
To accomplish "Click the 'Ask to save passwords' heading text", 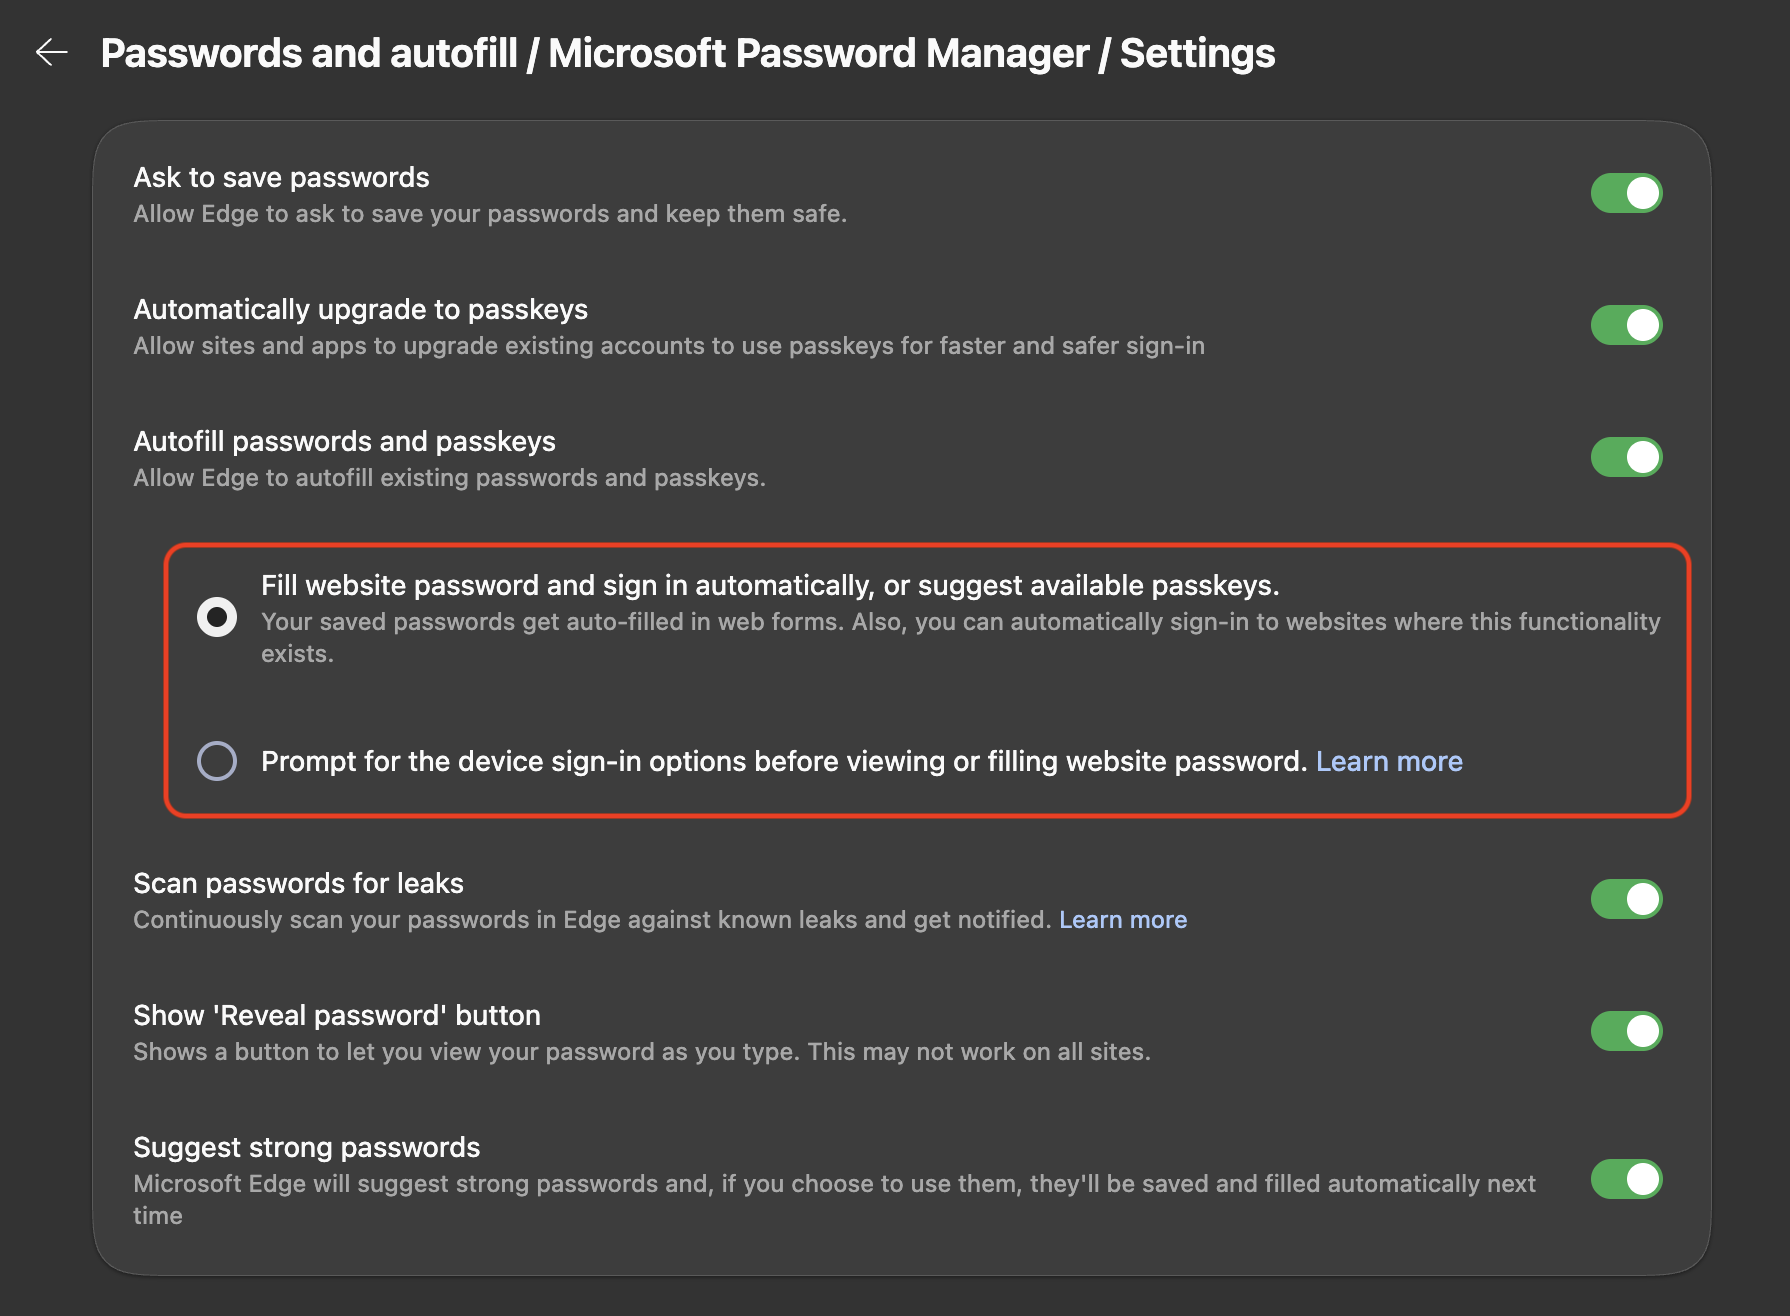I will coord(281,178).
